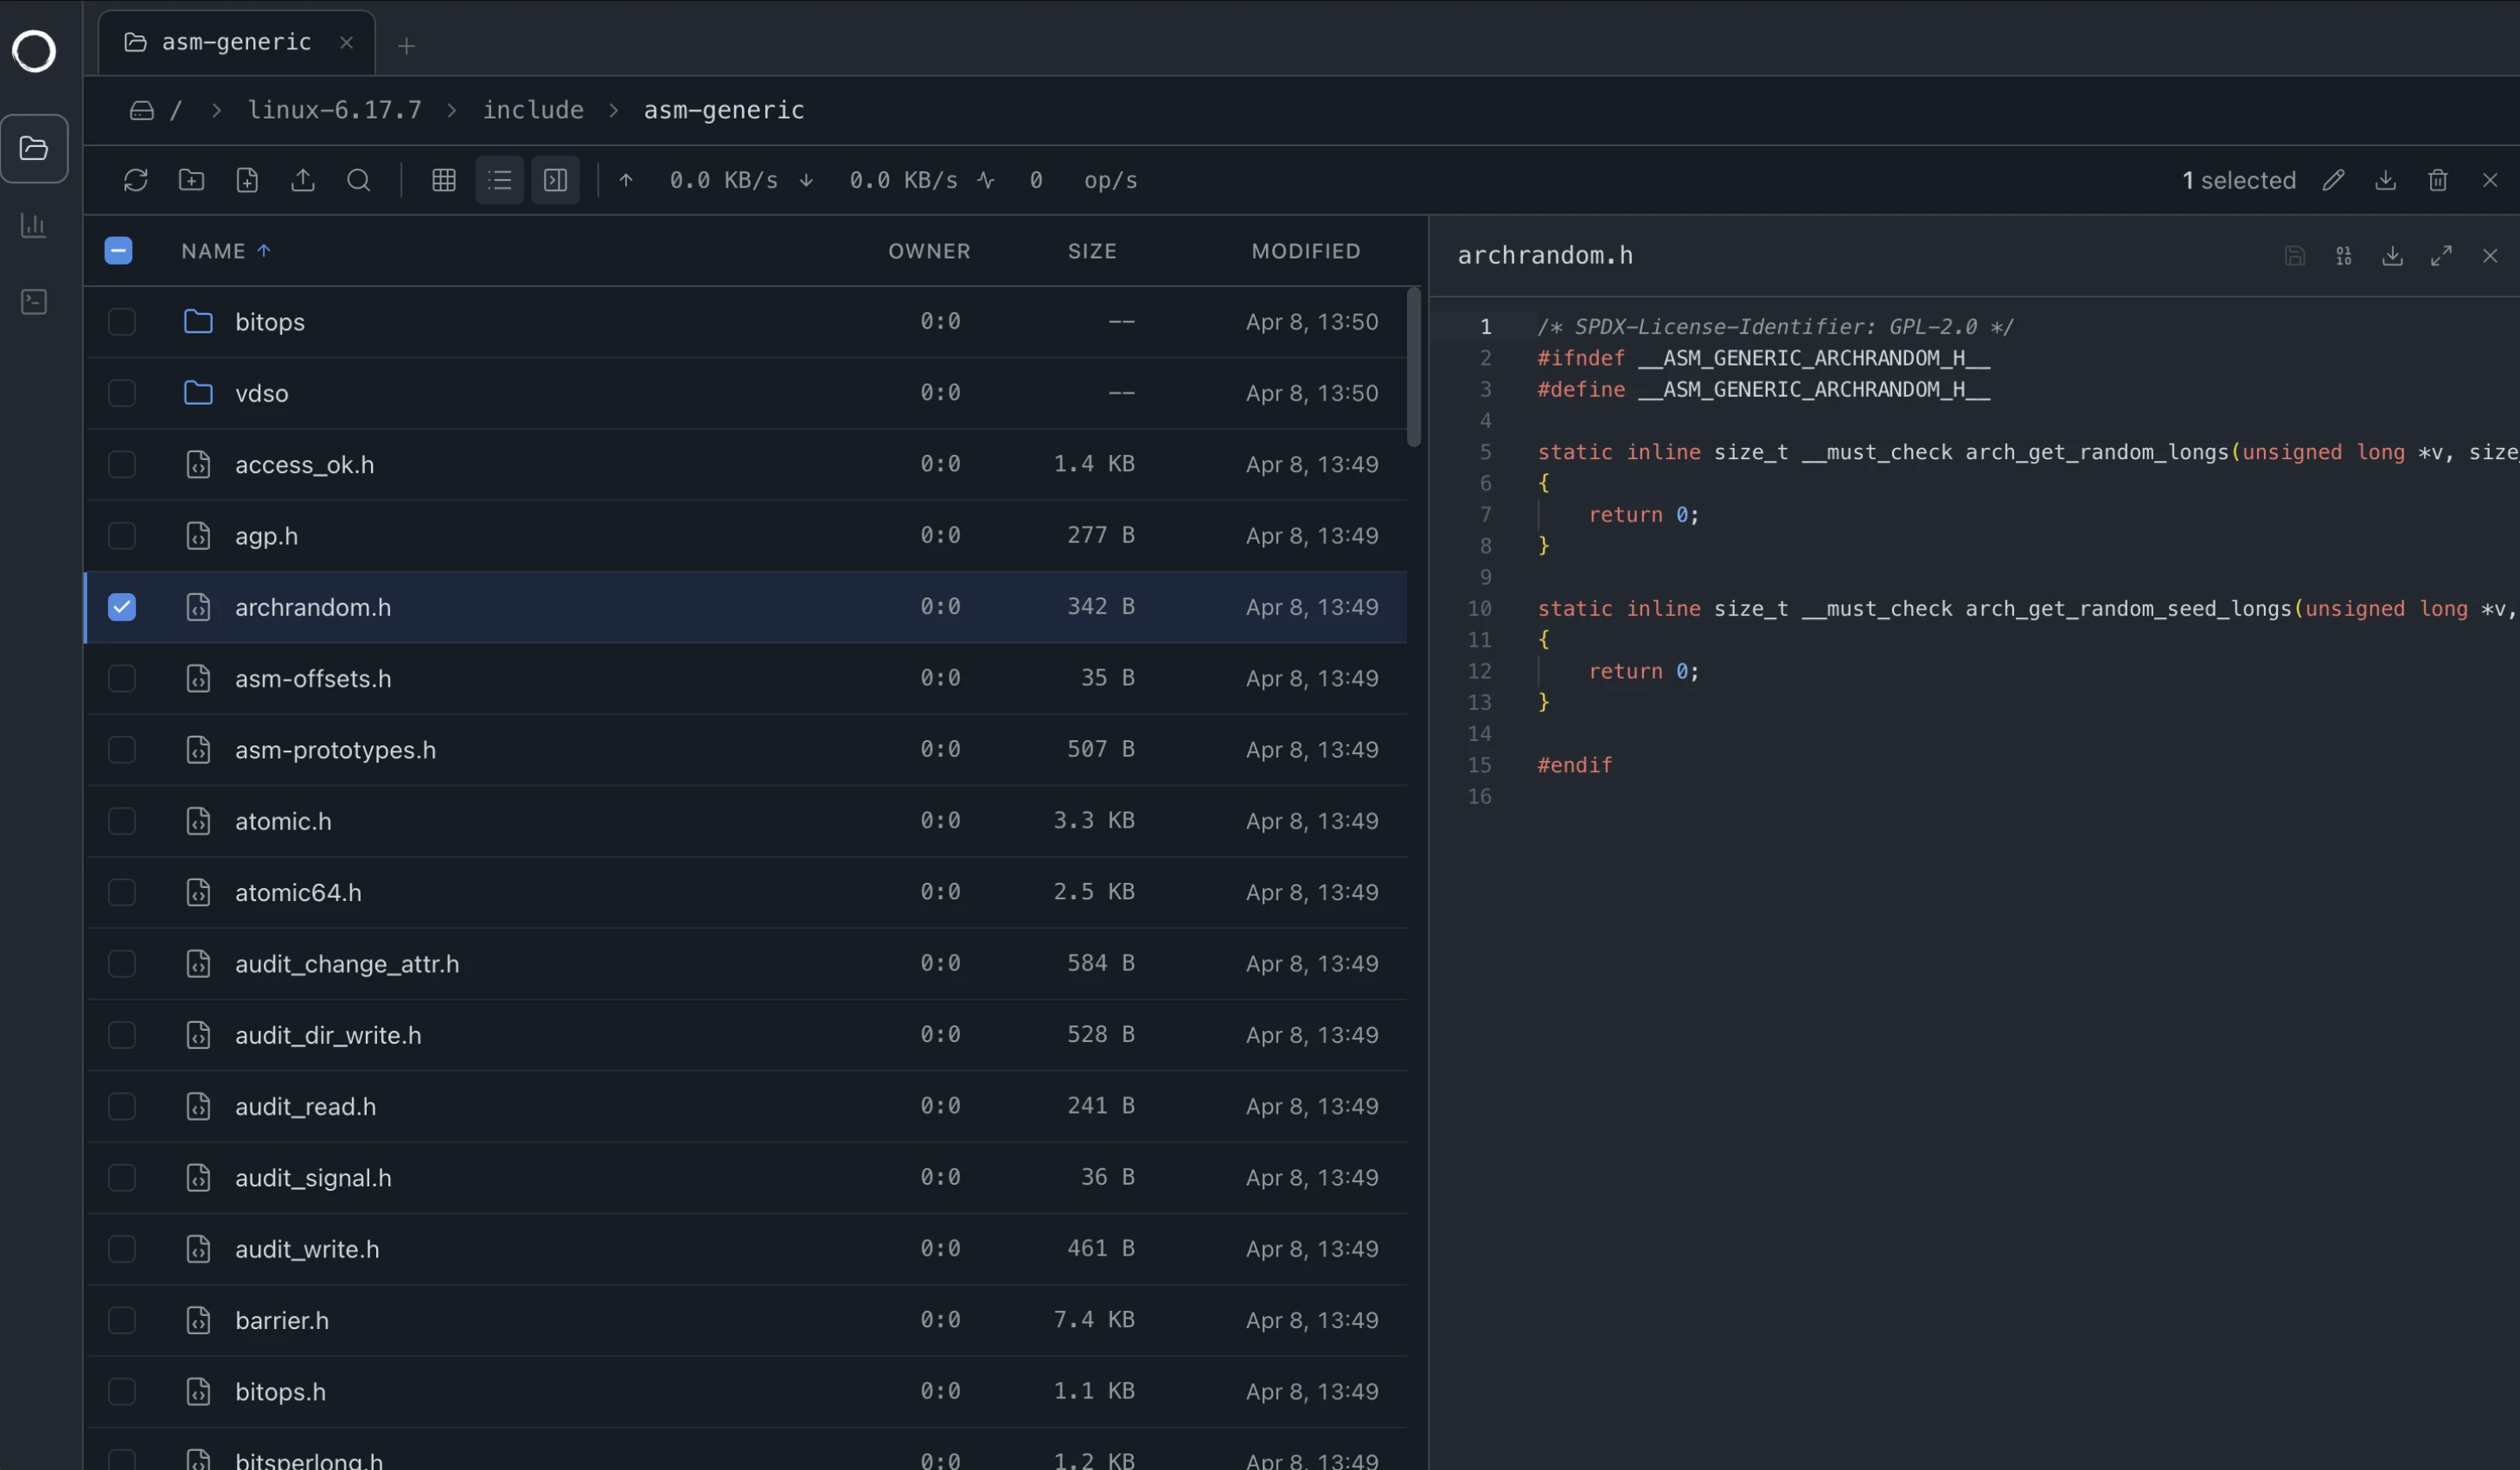Switch to the asm-generic tab
This screenshot has height=1470, width=2520.
pyautogui.click(x=236, y=43)
